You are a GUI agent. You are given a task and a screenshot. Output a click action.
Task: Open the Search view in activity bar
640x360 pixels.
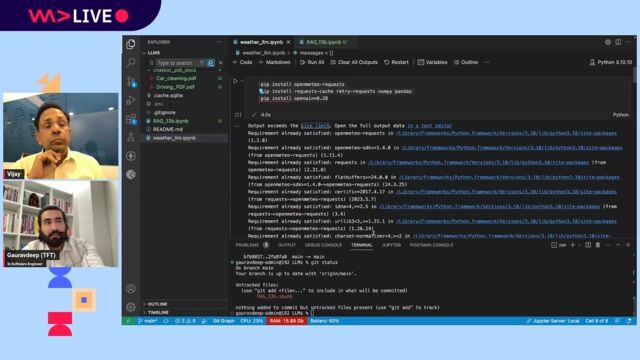click(x=131, y=62)
